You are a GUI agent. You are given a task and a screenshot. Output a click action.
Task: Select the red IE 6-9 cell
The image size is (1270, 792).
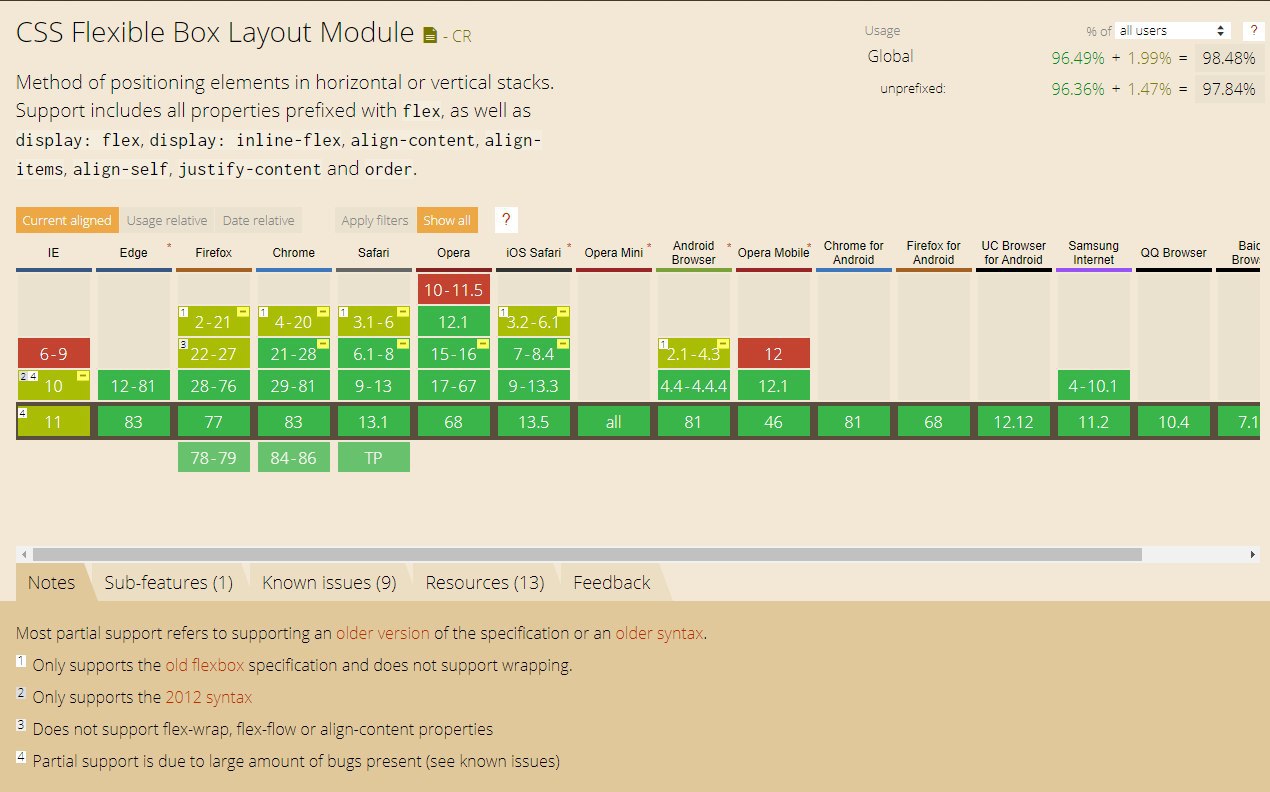pos(53,353)
